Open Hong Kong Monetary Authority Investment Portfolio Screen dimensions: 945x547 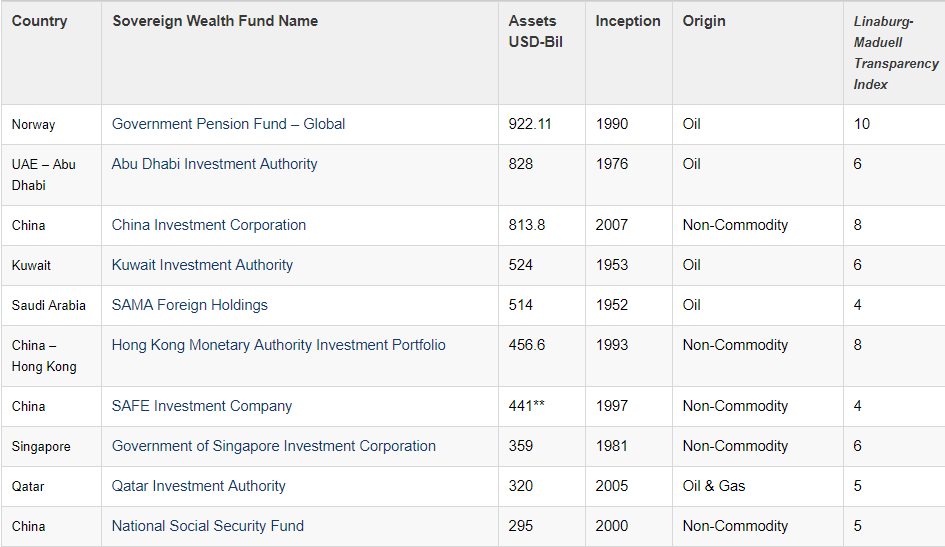point(278,345)
